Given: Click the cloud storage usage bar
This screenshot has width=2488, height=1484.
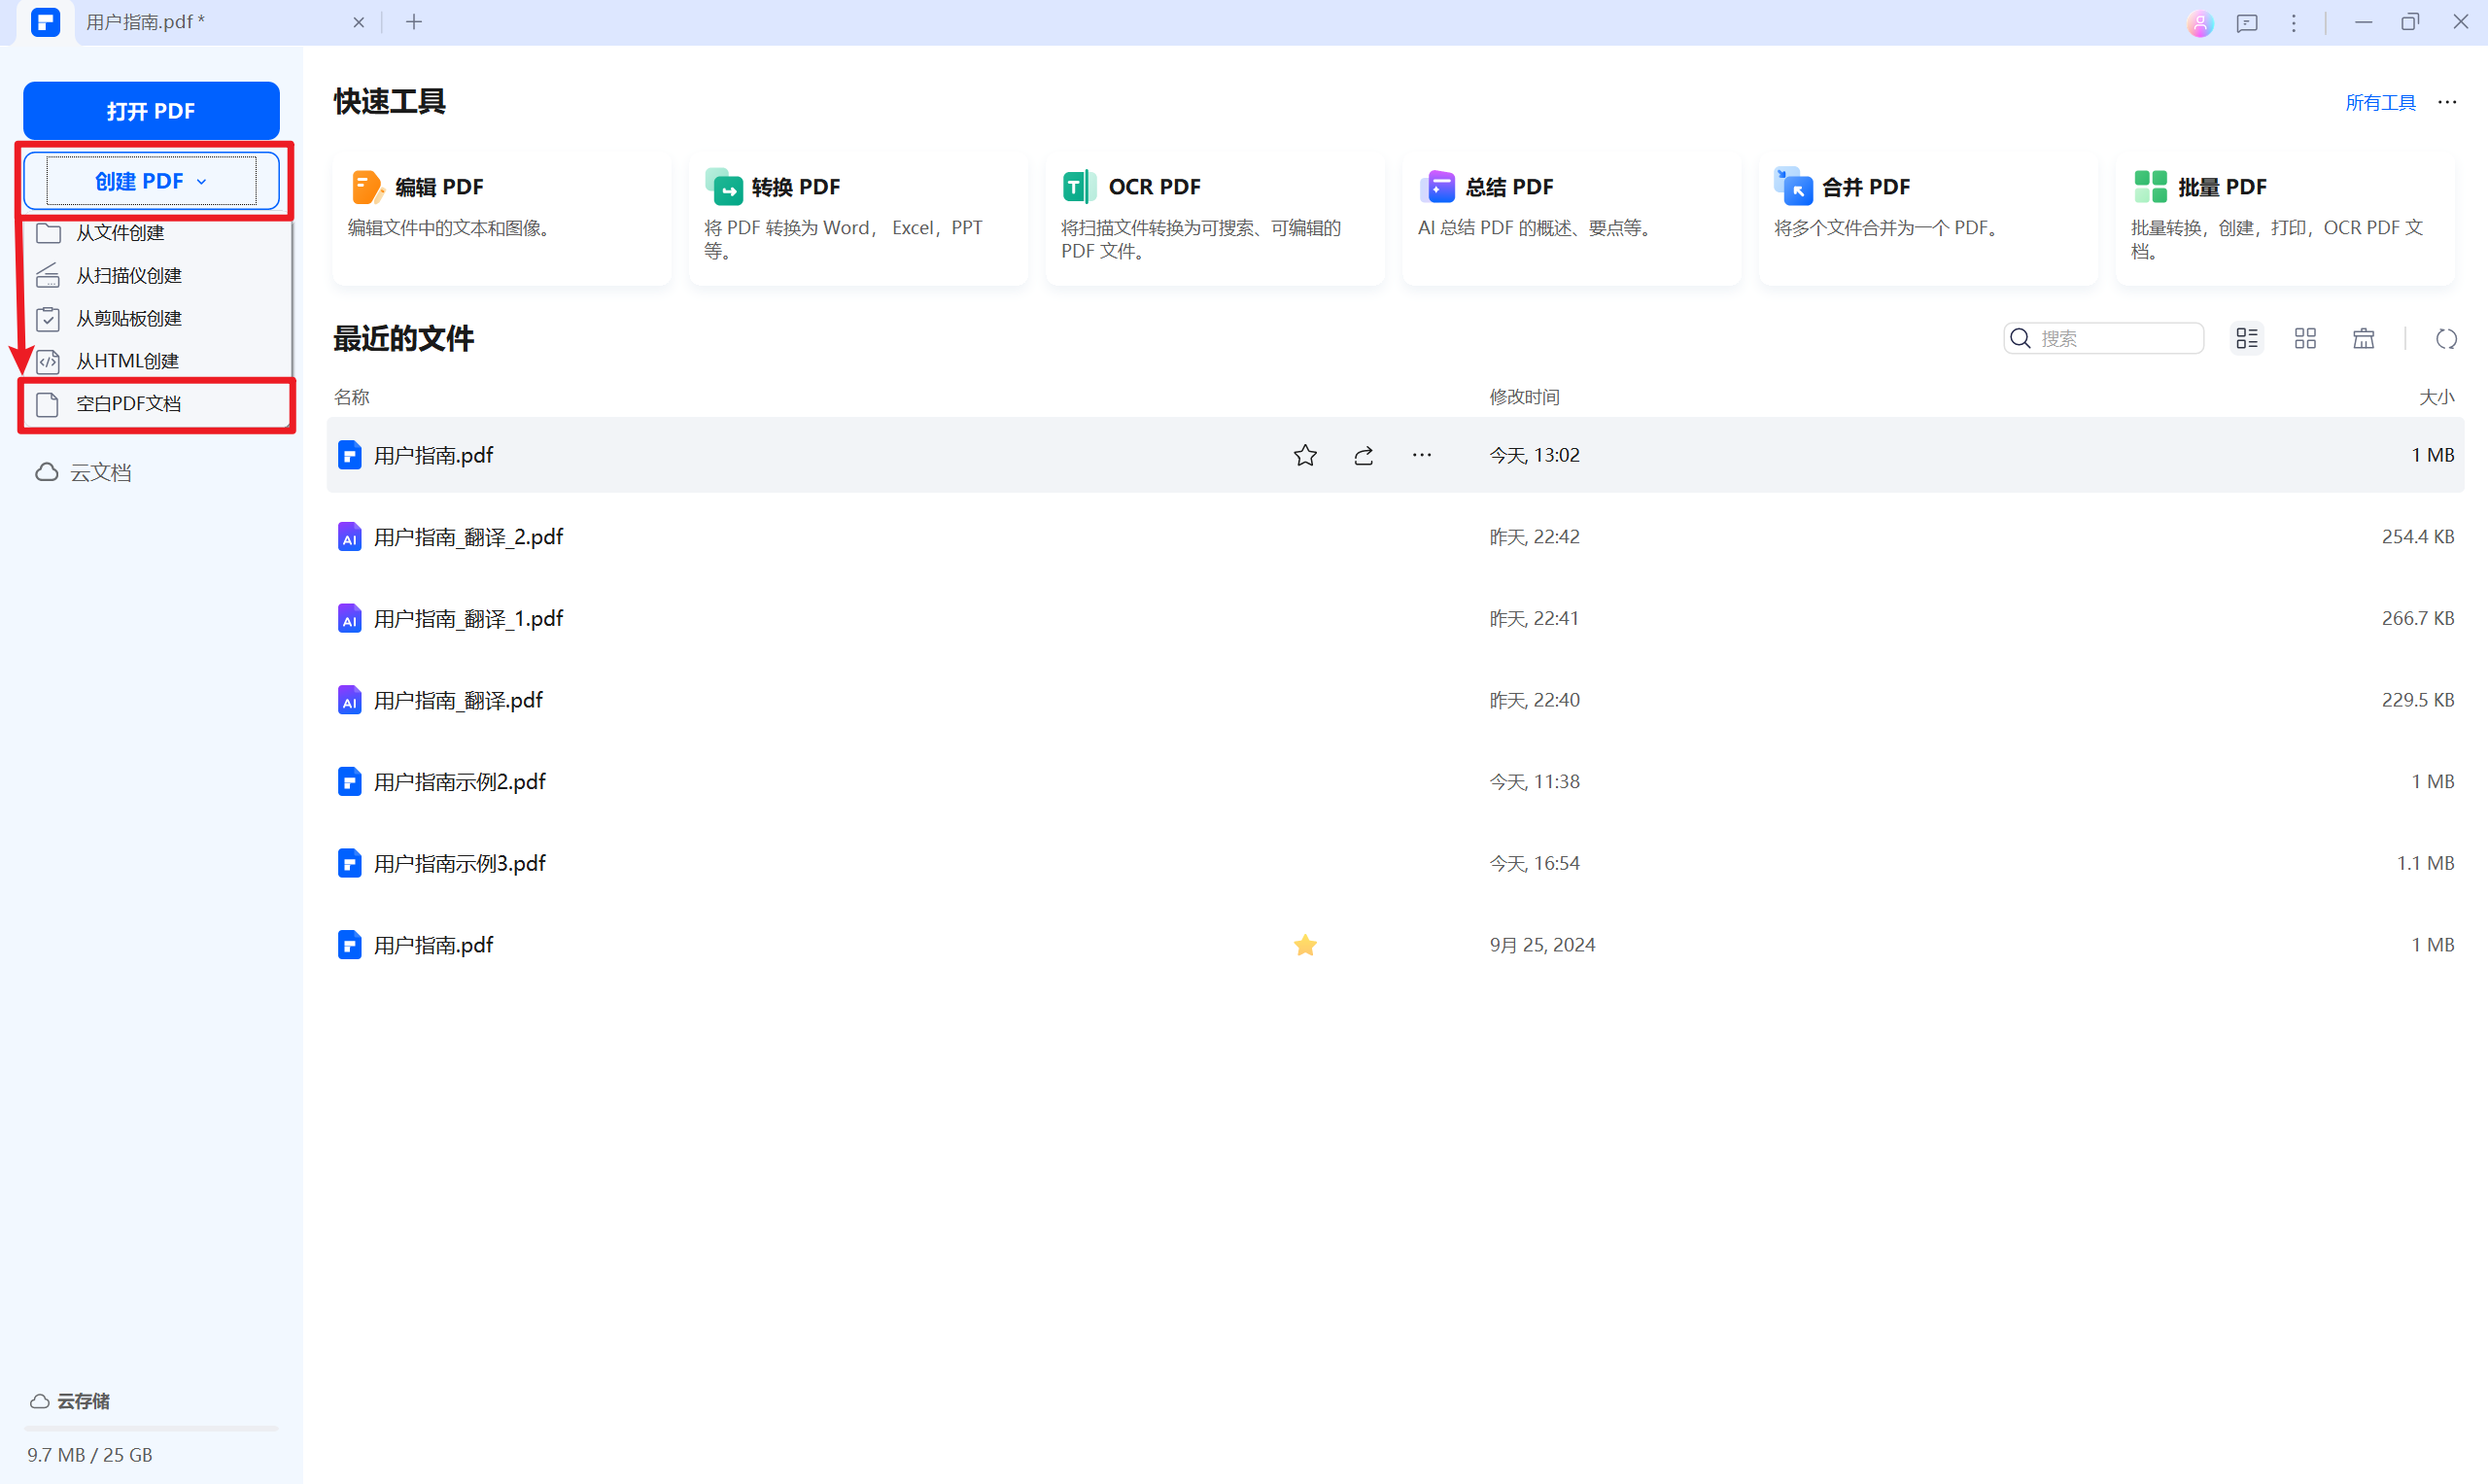Looking at the screenshot, I should click(151, 1428).
